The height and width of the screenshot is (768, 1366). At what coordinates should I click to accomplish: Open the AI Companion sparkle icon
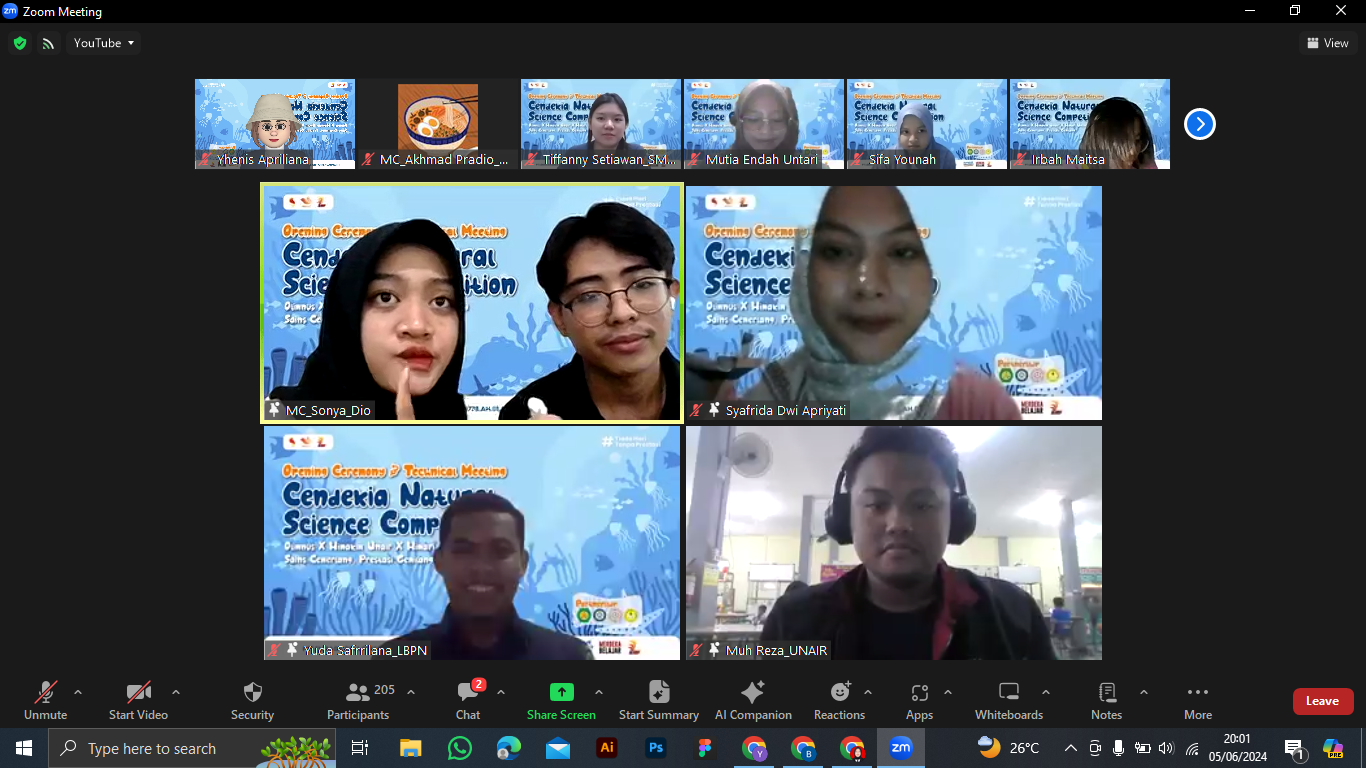(752, 692)
